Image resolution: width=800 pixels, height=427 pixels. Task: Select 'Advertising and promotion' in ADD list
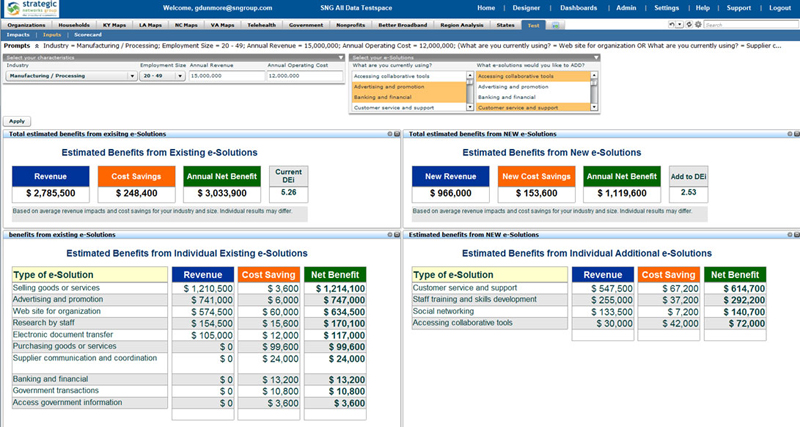(533, 87)
